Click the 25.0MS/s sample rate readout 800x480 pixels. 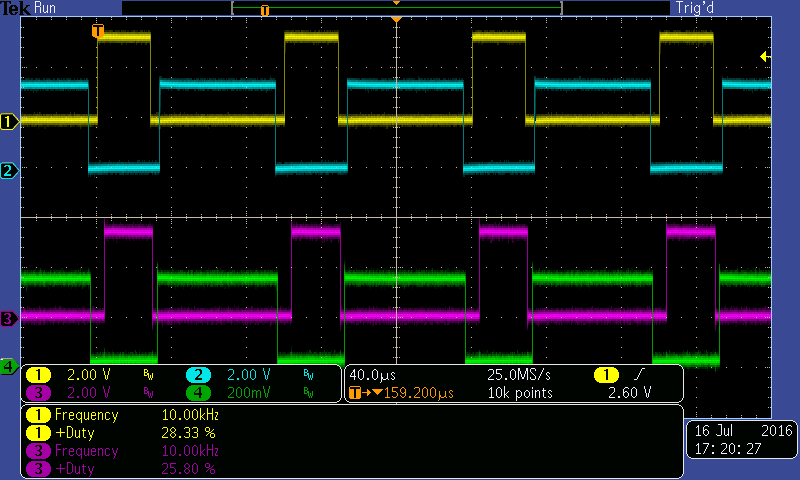tap(519, 375)
